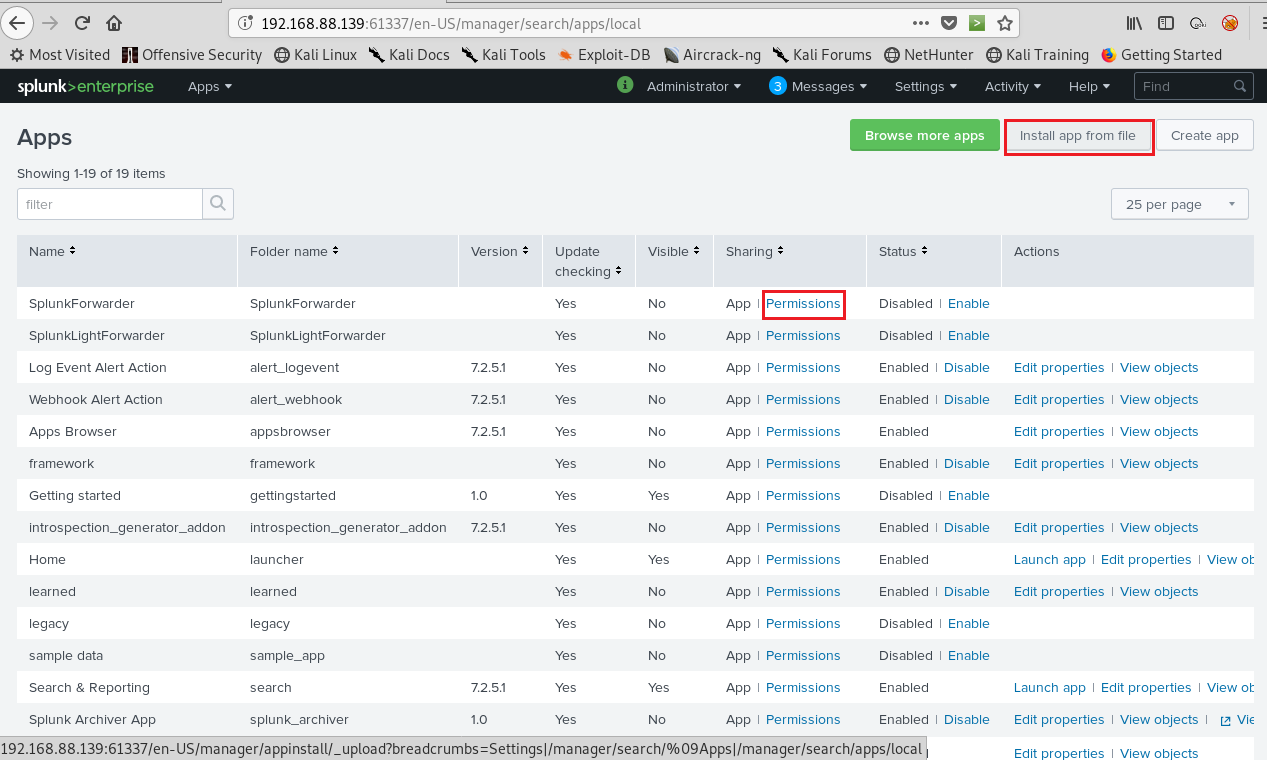Enable the SplunkLightForwarder app
1267x760 pixels.
[x=968, y=335]
